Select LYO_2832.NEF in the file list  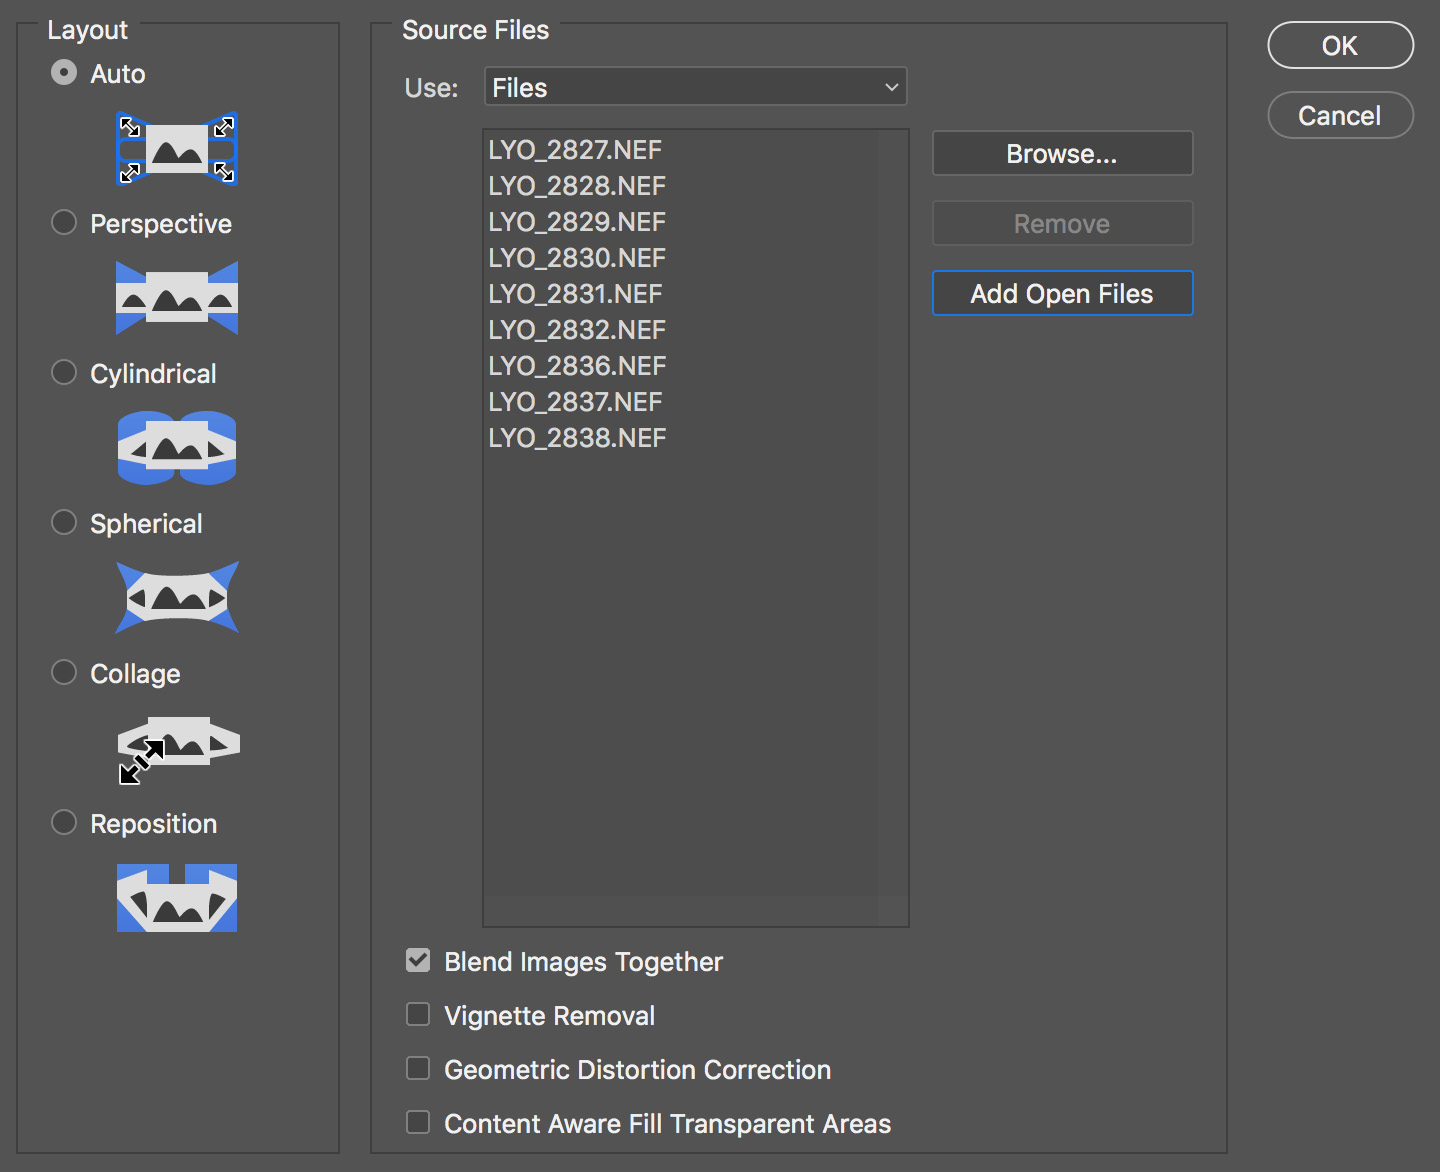(577, 330)
